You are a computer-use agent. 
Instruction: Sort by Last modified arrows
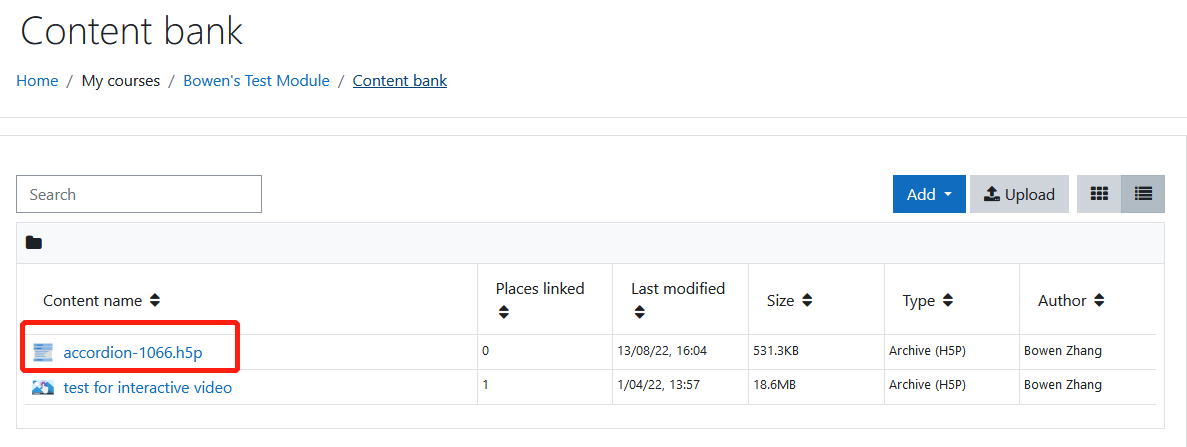[639, 312]
